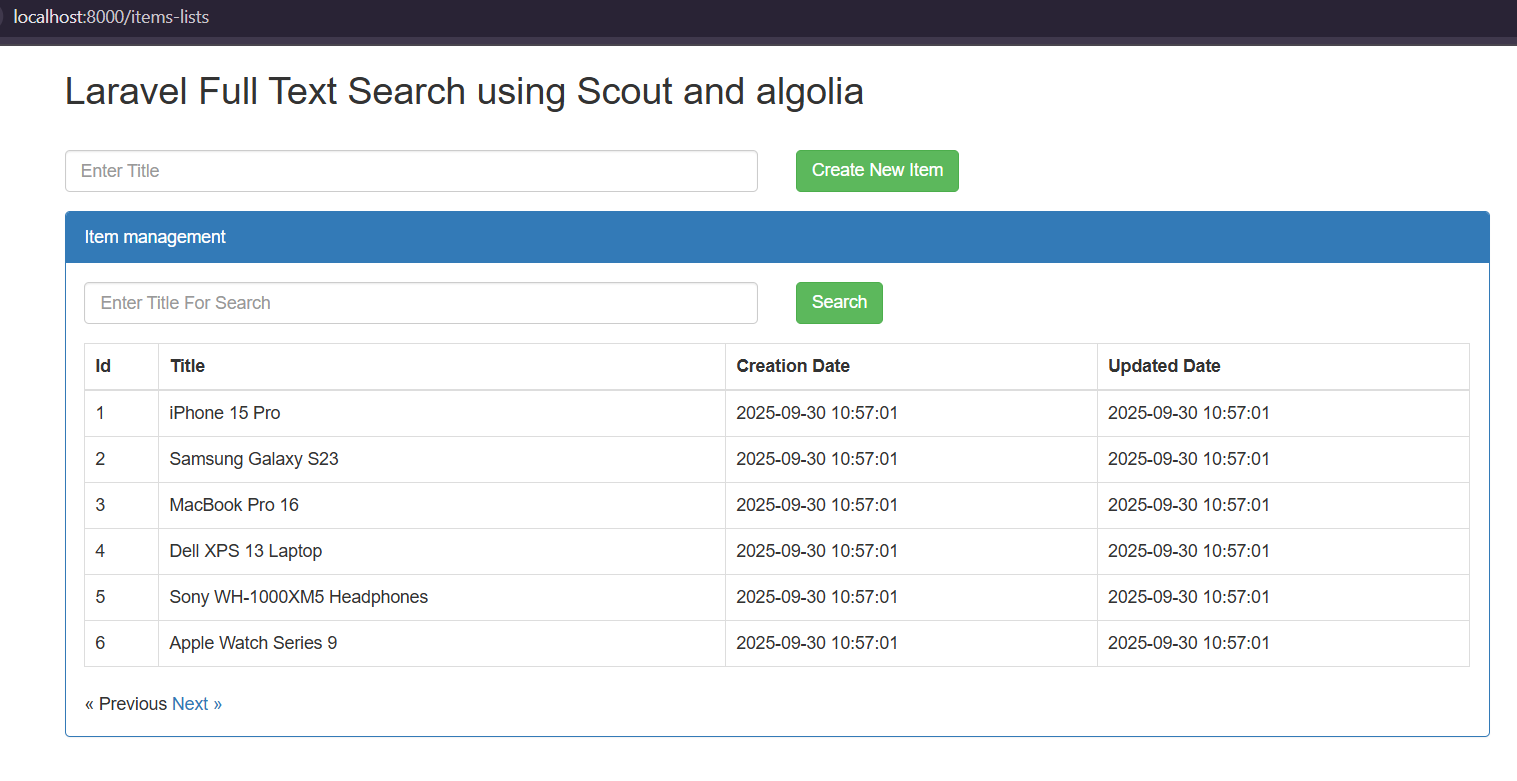This screenshot has height=781, width=1517.
Task: Select Sony WH-1000XM5 Headphones item
Action: click(298, 596)
